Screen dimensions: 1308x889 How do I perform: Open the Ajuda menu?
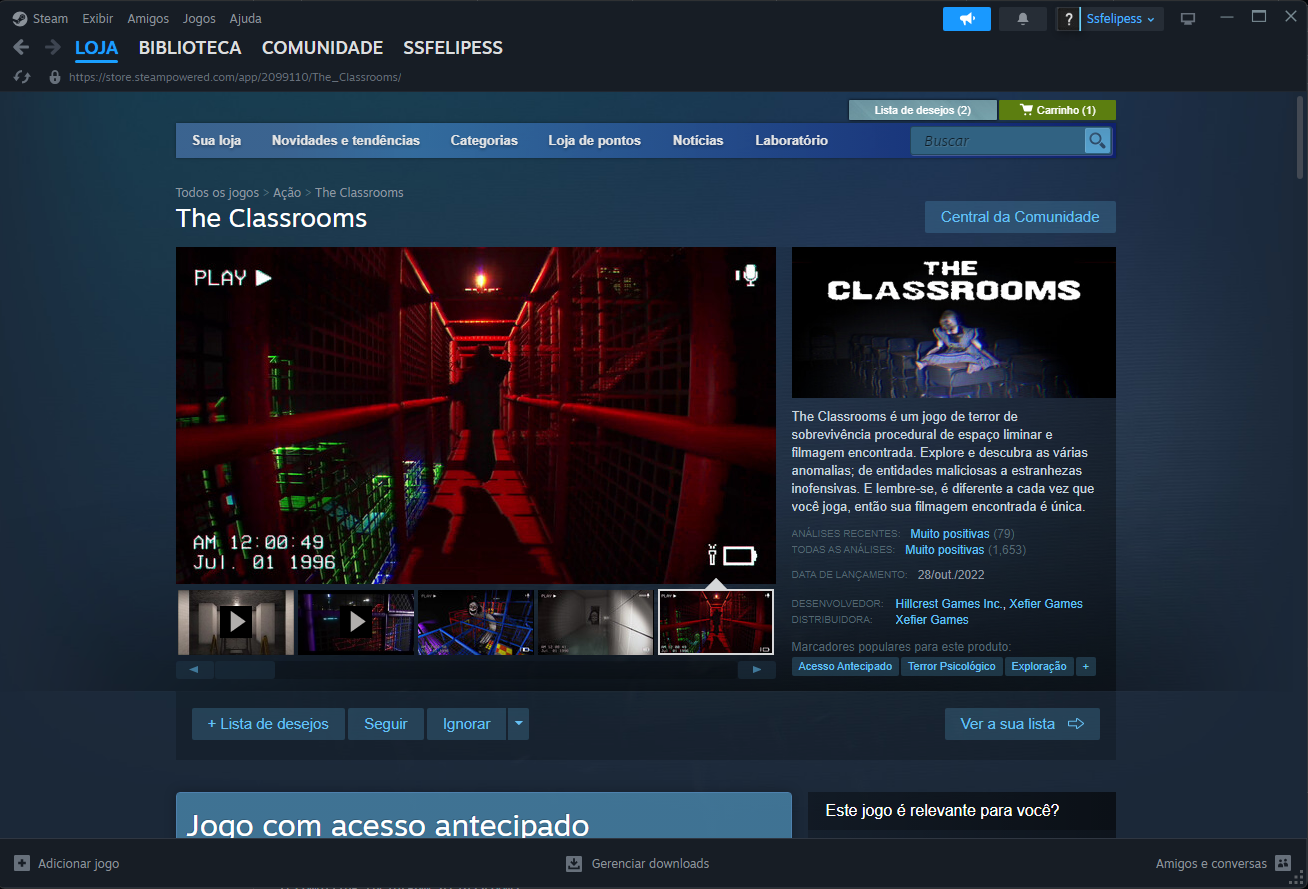246,19
